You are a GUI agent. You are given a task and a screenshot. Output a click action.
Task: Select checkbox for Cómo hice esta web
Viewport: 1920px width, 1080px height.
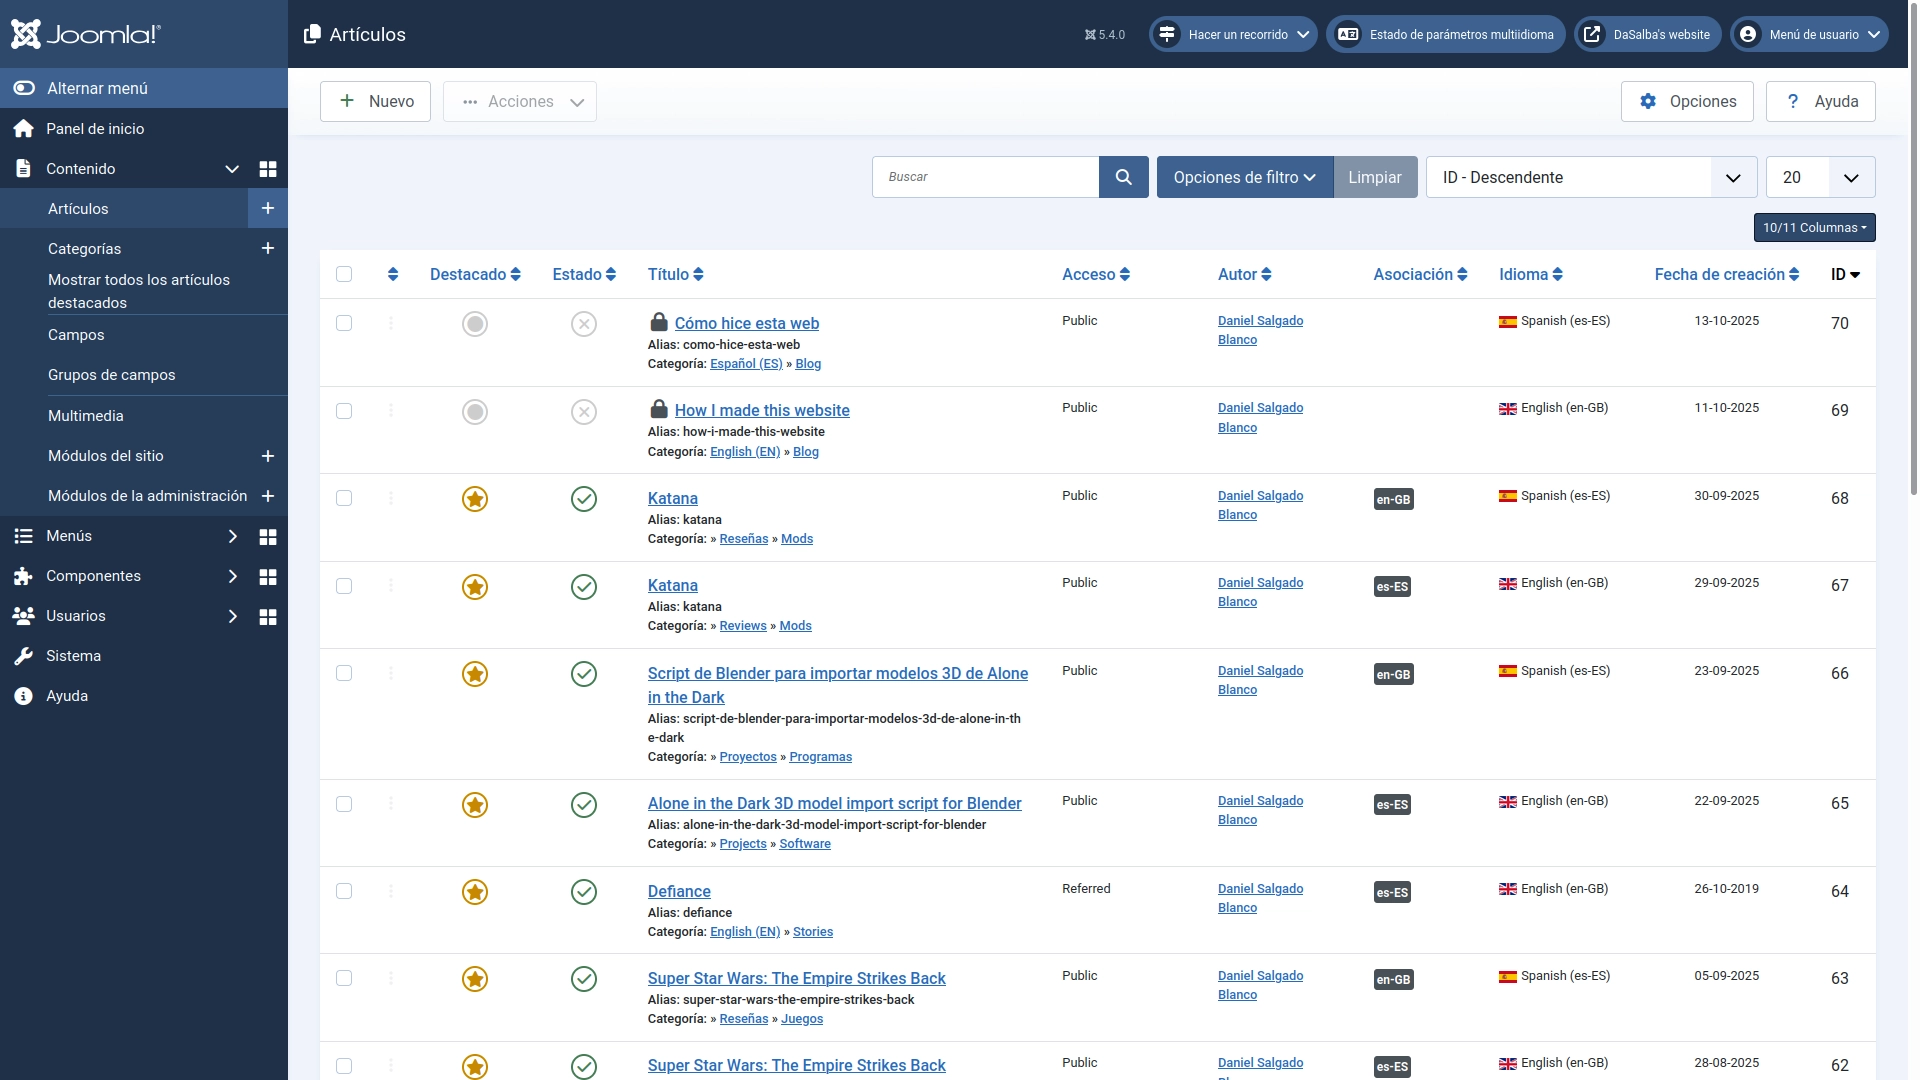(x=344, y=323)
